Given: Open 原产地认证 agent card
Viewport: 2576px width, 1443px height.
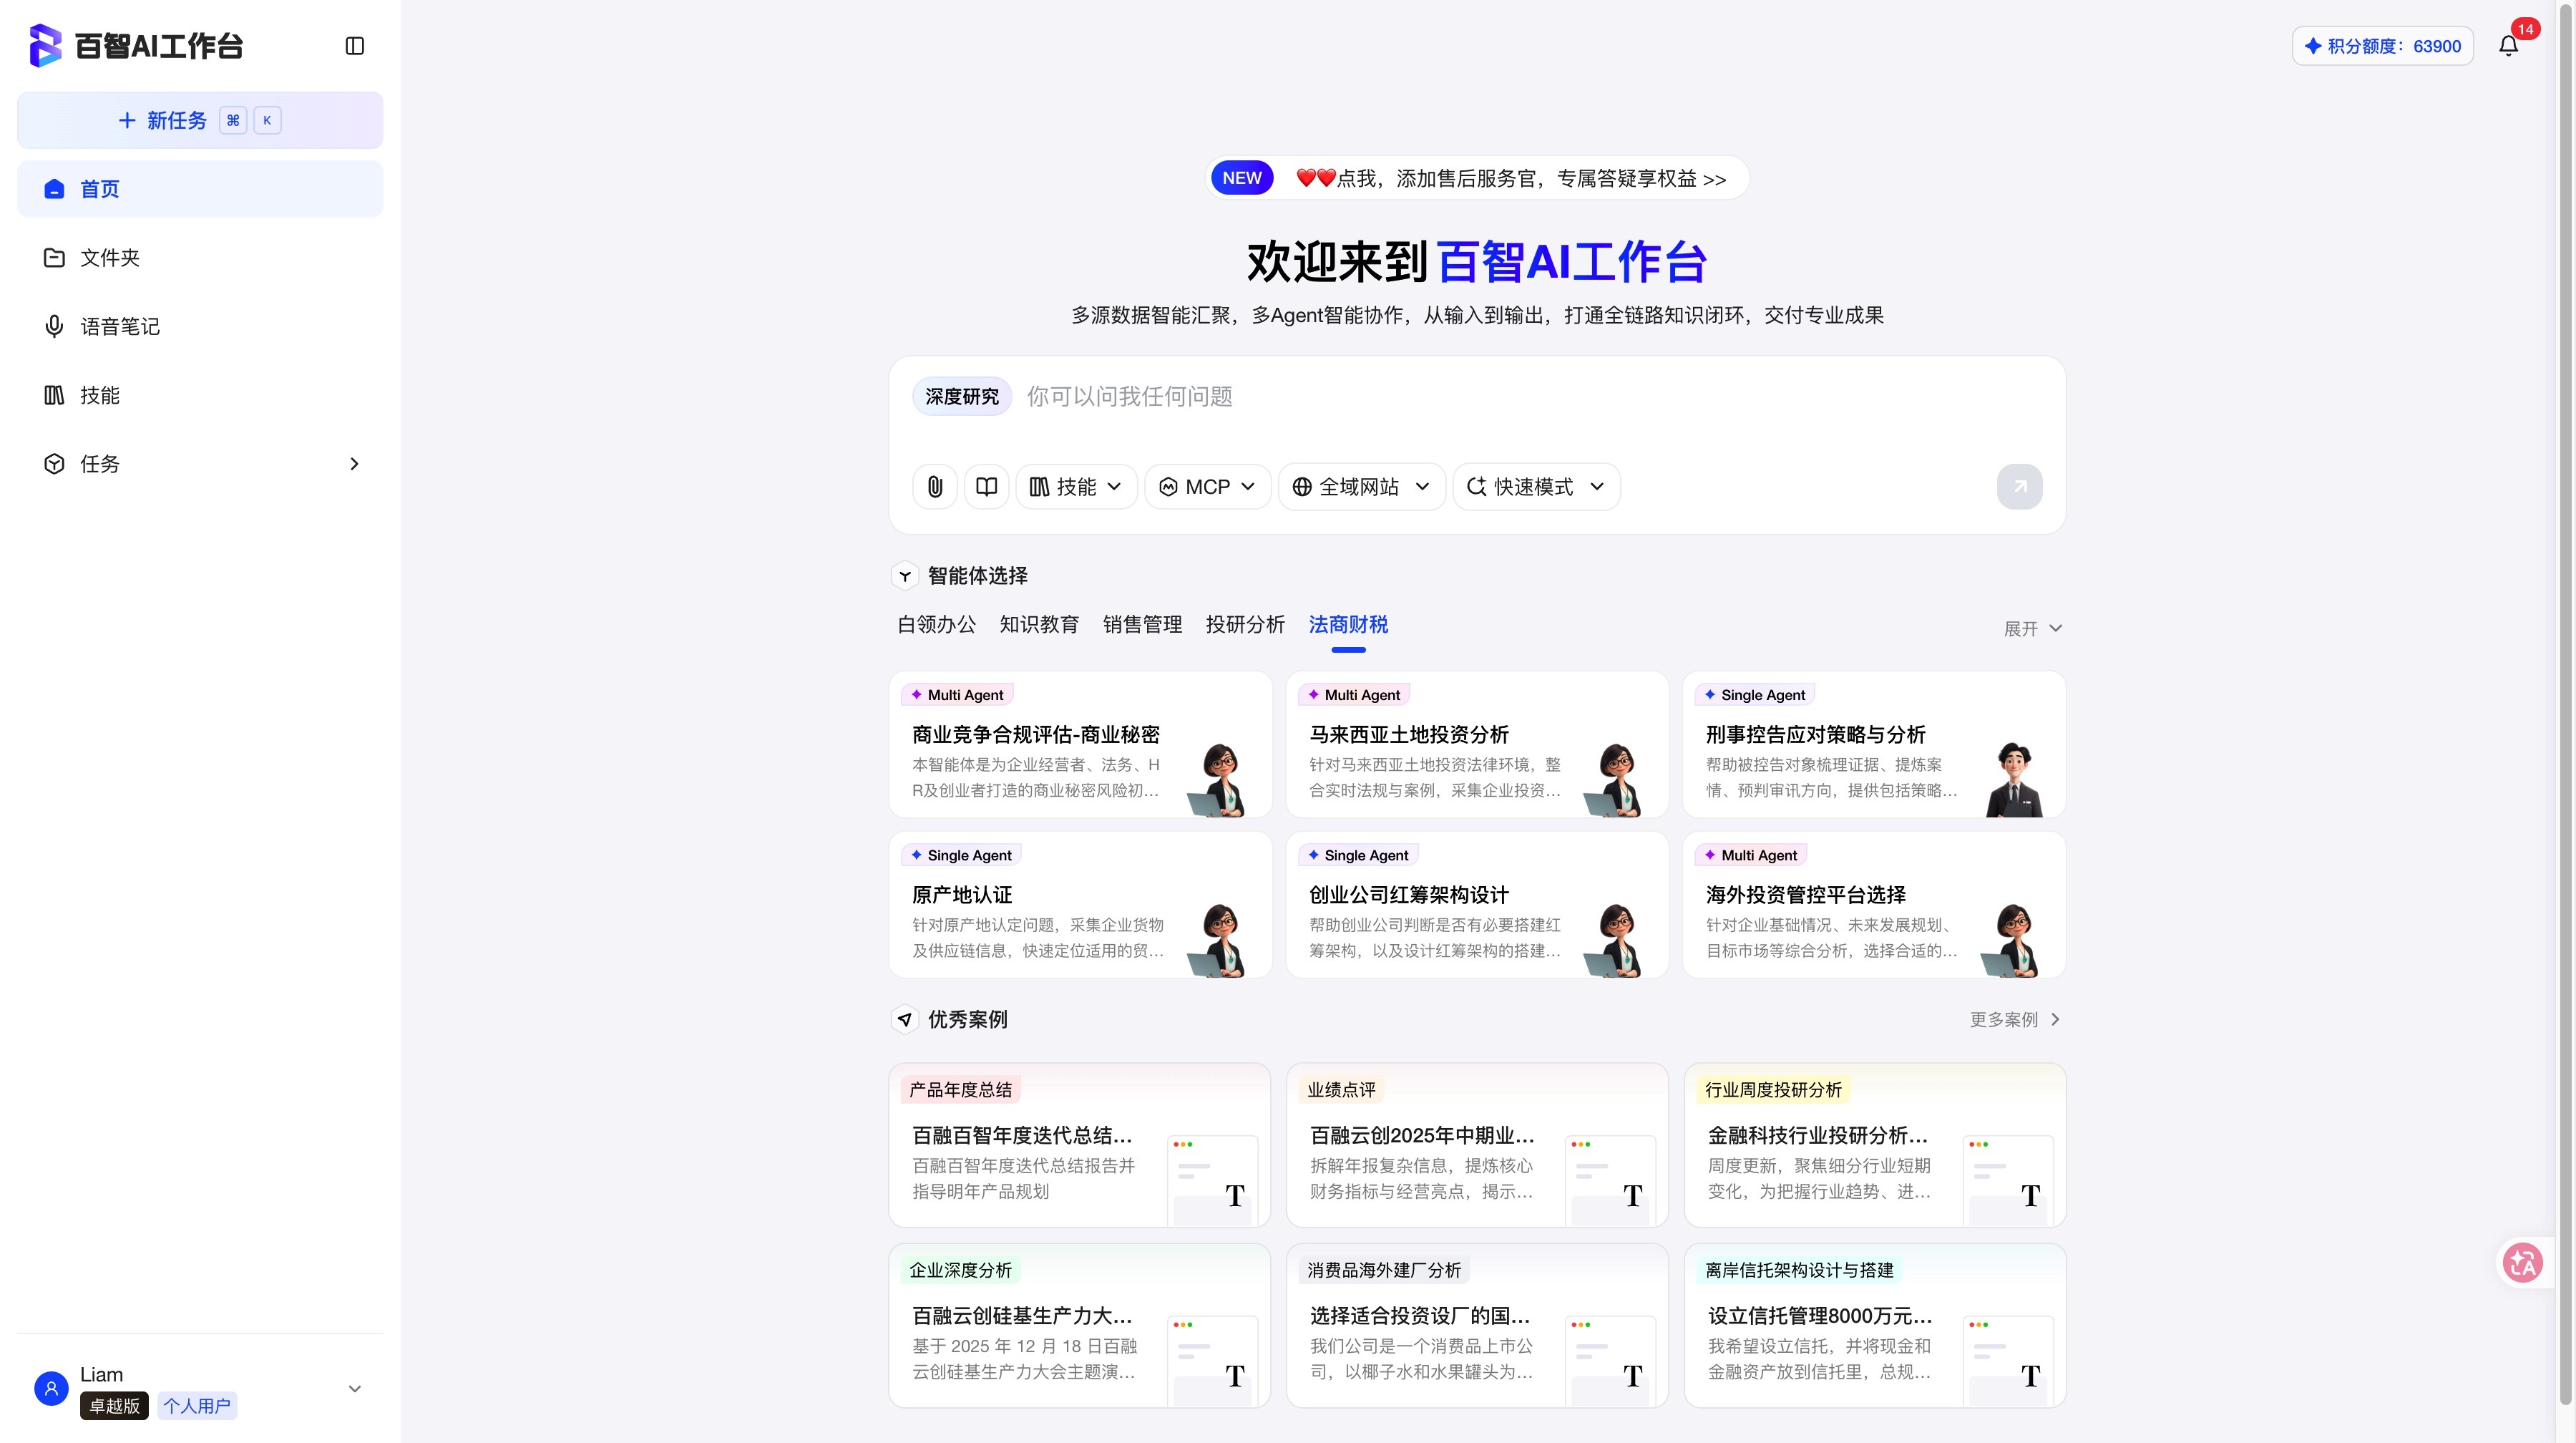Looking at the screenshot, I should (1080, 905).
